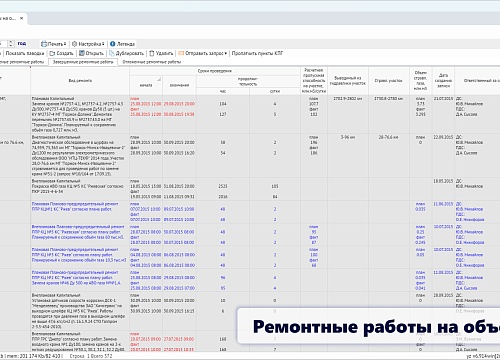The height and width of the screenshot is (360, 500).
Task: Click the Объем стравл. газа column header
Action: (x=421, y=81)
